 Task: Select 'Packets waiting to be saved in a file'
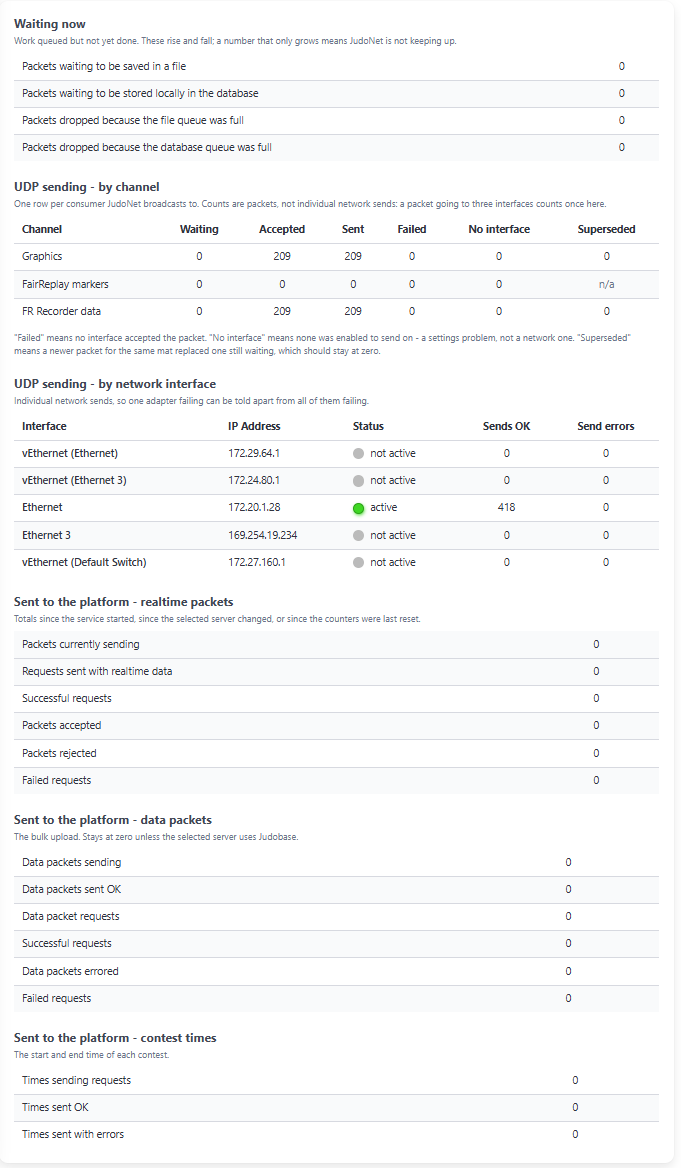tap(104, 66)
